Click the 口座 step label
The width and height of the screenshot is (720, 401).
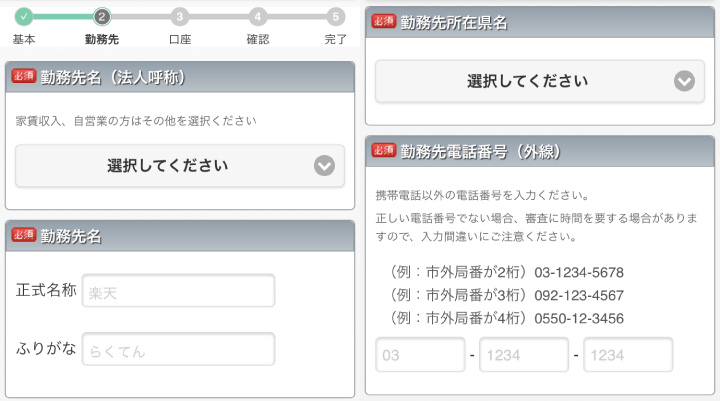pos(180,40)
